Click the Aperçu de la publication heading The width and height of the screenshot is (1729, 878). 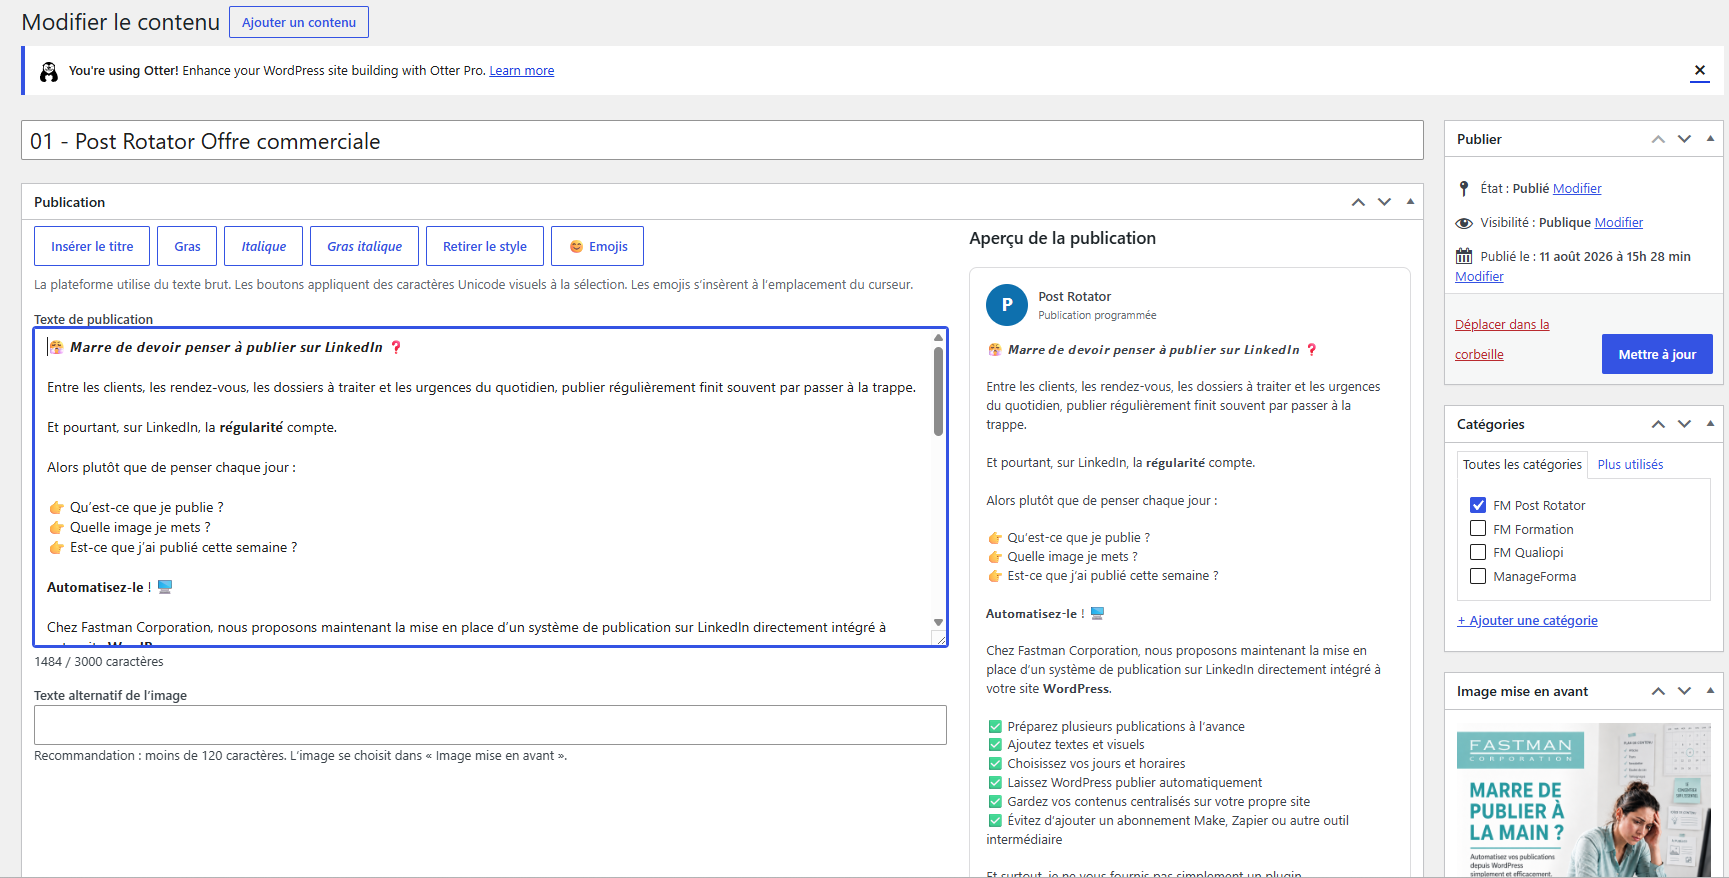point(1062,238)
